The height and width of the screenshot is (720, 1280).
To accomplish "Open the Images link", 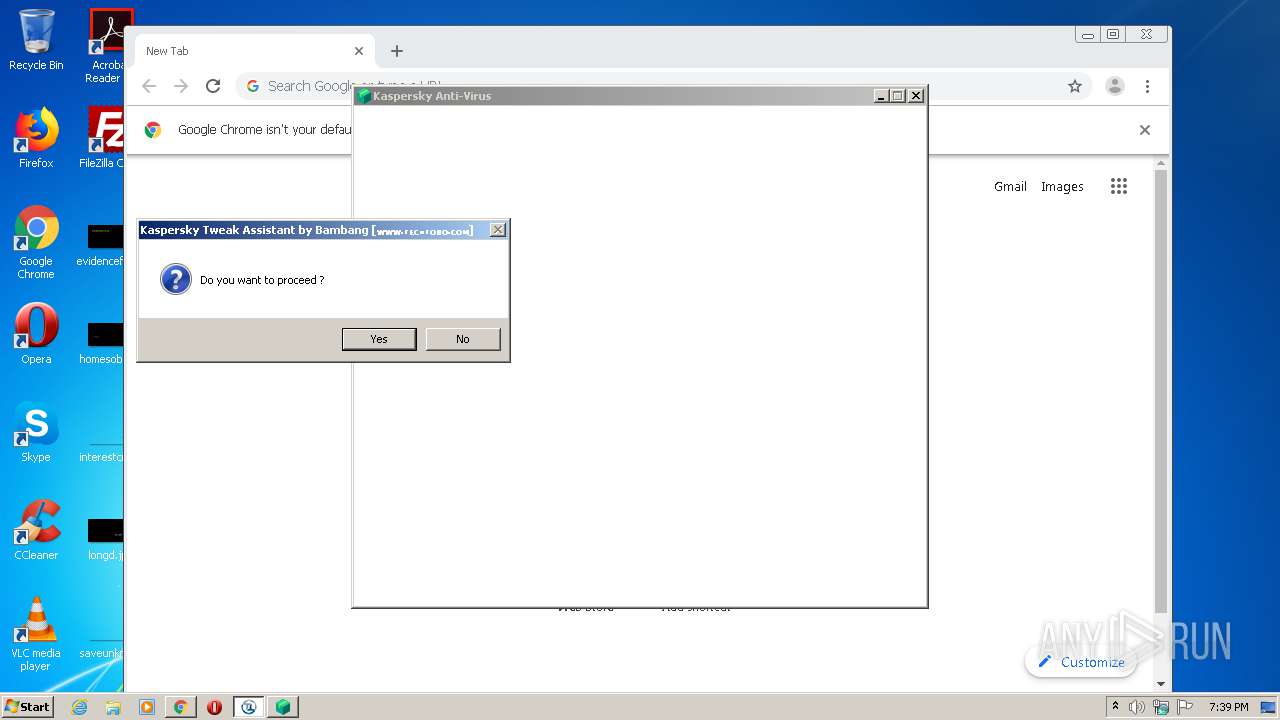I will [x=1062, y=187].
